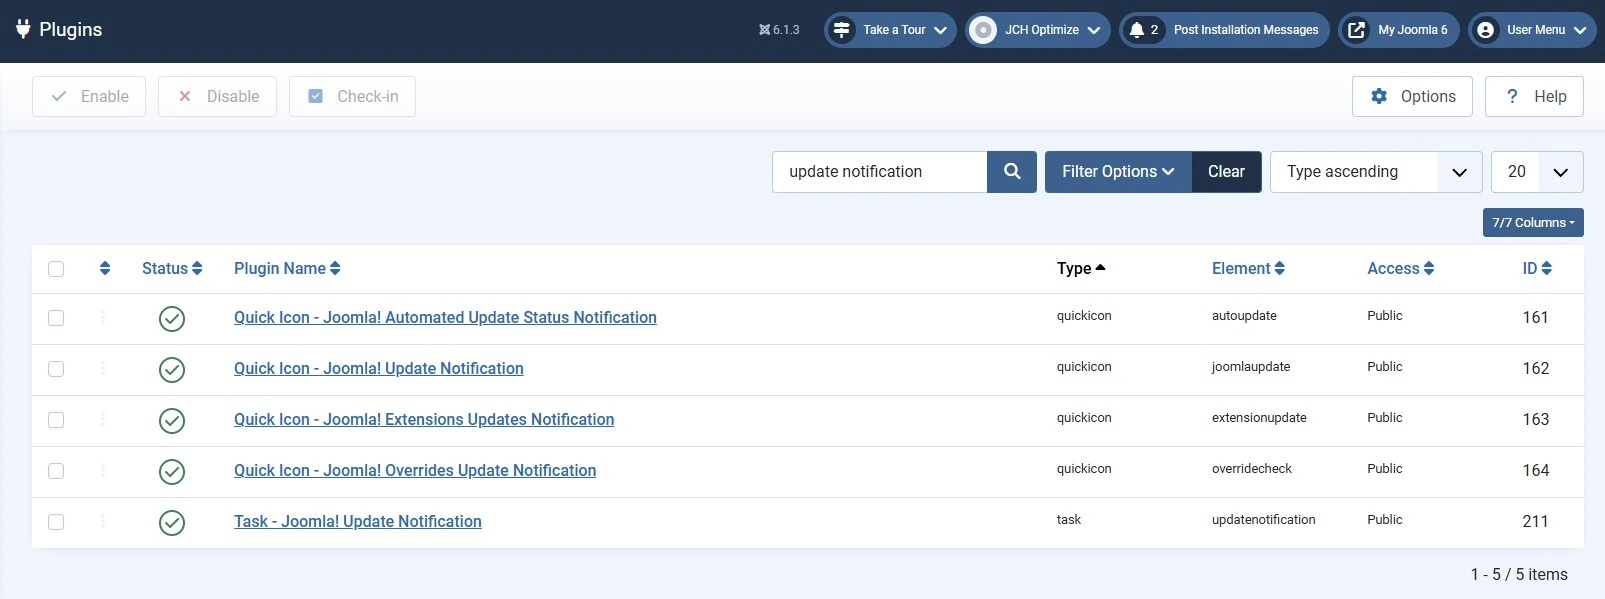Click the User Menu avatar icon
Screen dimensions: 1605x599
point(1486,30)
